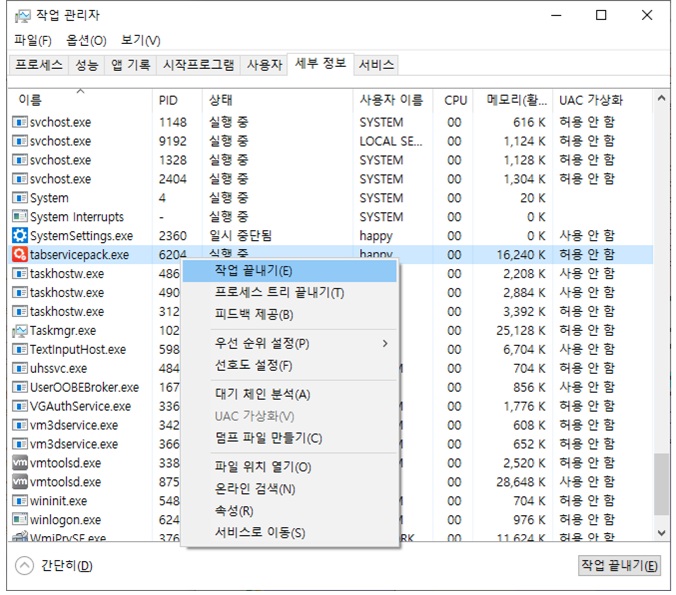This screenshot has height=595, width=676.
Task: Click the SystemSettings.exe gear icon
Action: pos(20,236)
